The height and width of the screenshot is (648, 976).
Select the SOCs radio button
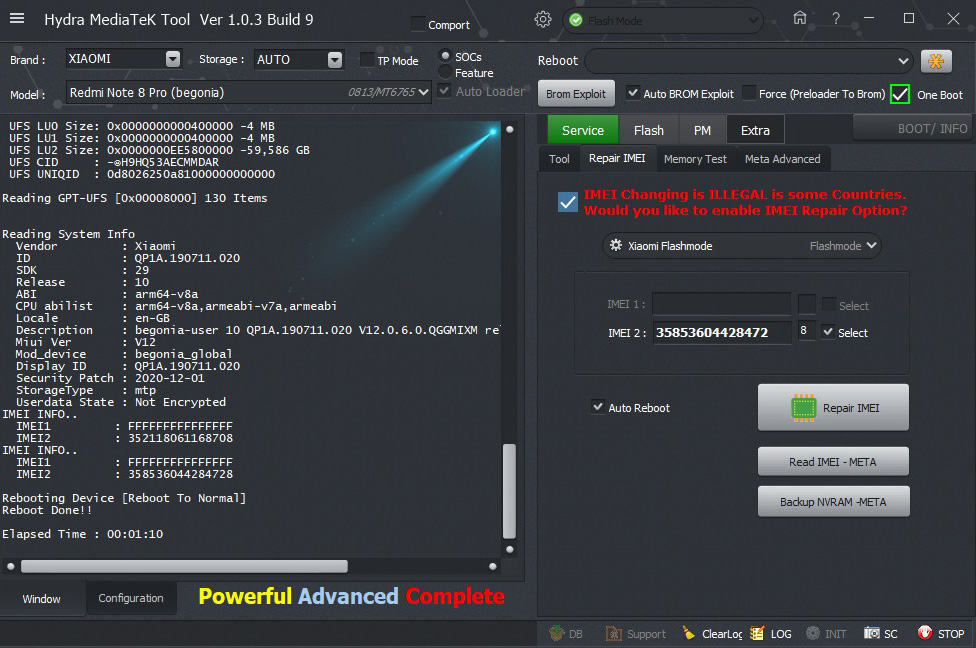point(445,56)
